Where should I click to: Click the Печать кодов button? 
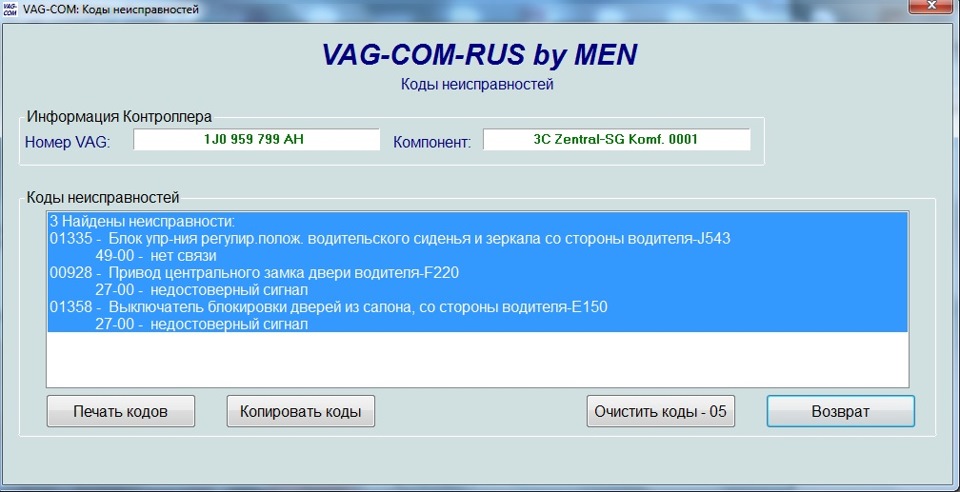(121, 411)
